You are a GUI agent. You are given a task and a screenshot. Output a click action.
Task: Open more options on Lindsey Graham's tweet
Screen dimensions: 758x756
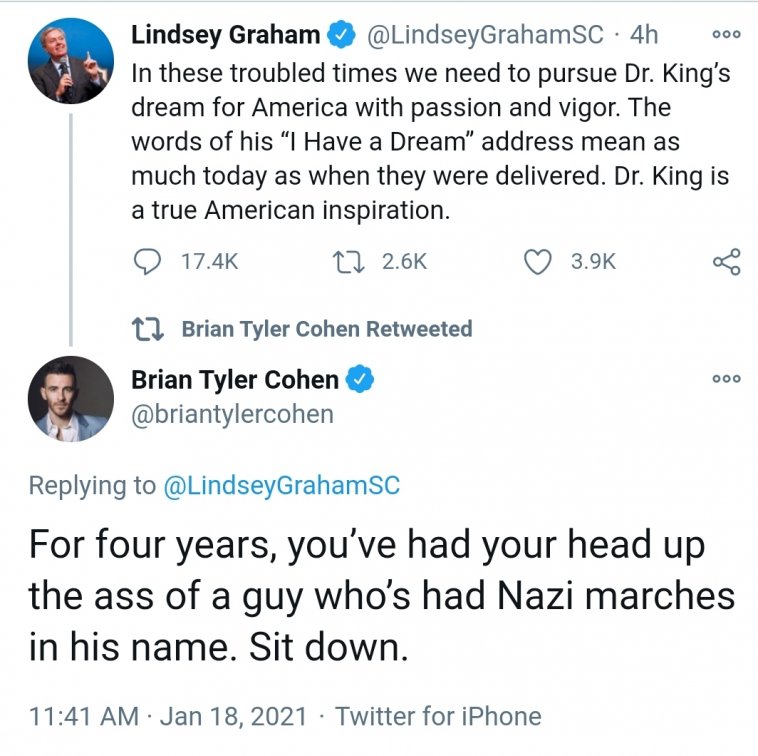point(727,33)
